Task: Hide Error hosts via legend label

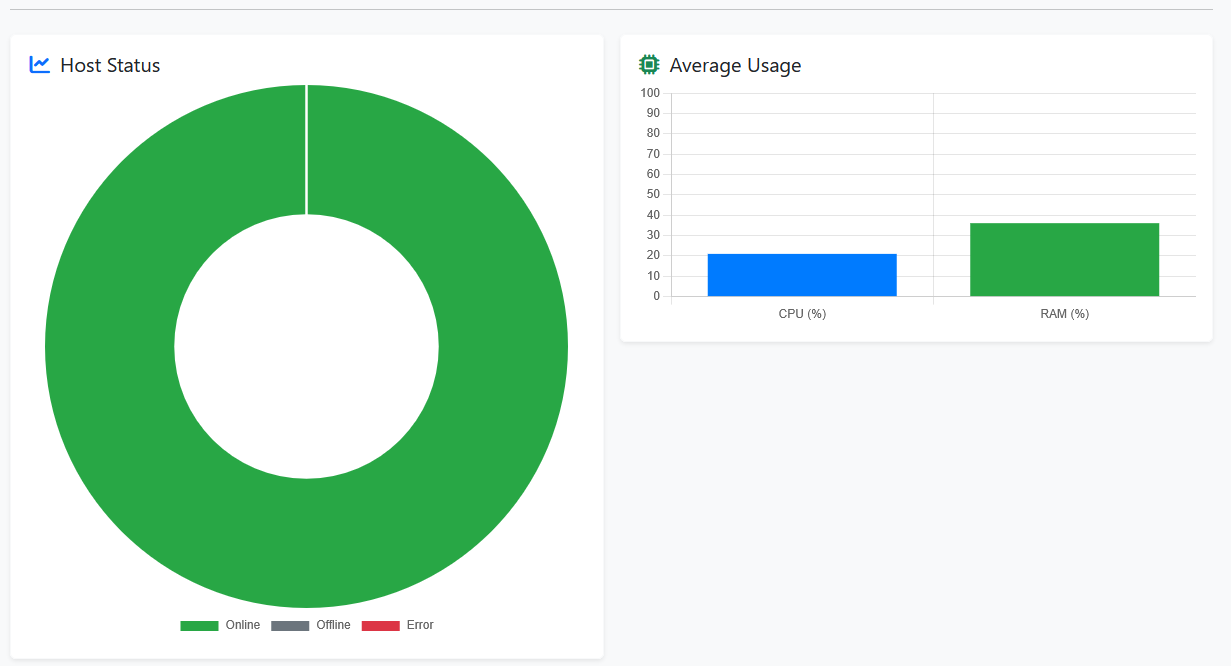Action: point(420,625)
